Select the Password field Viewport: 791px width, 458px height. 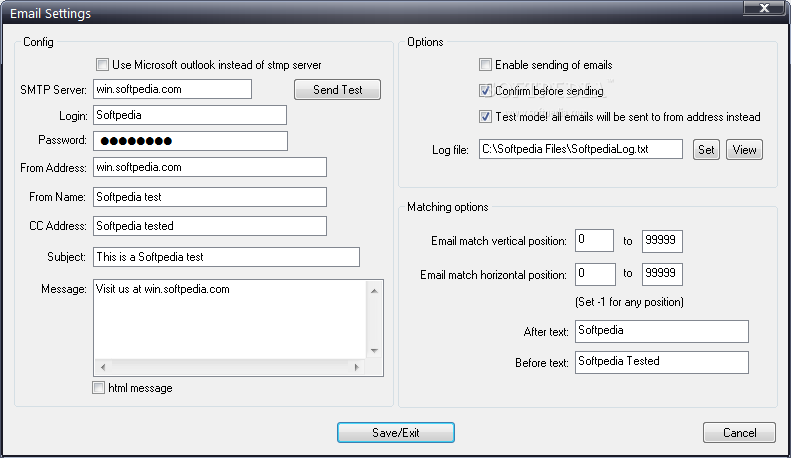(x=190, y=141)
